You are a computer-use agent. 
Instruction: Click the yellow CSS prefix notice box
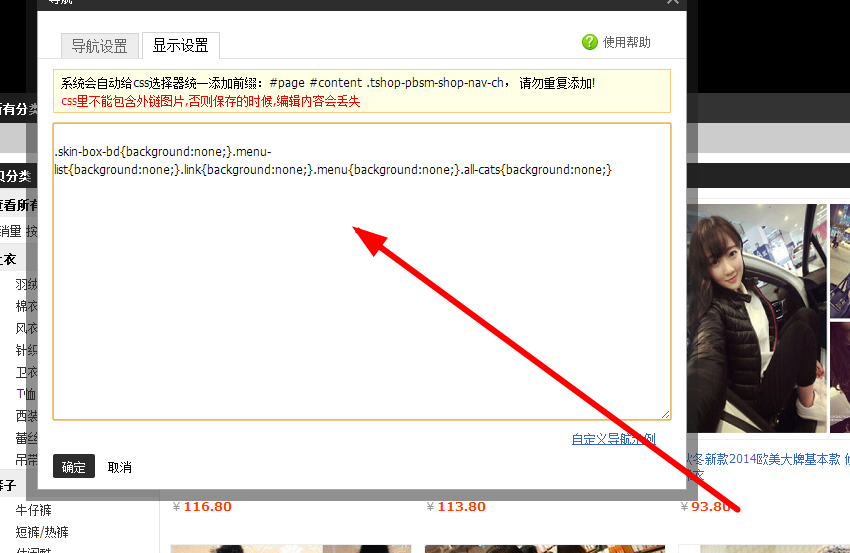(361, 91)
